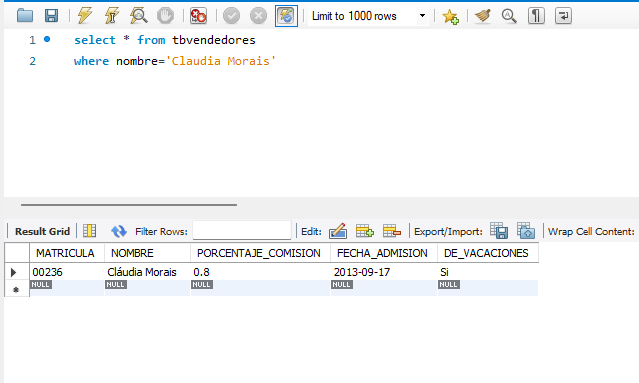This screenshot has width=639, height=383.
Task: Click the where keyword in line 2
Action: click(91, 61)
